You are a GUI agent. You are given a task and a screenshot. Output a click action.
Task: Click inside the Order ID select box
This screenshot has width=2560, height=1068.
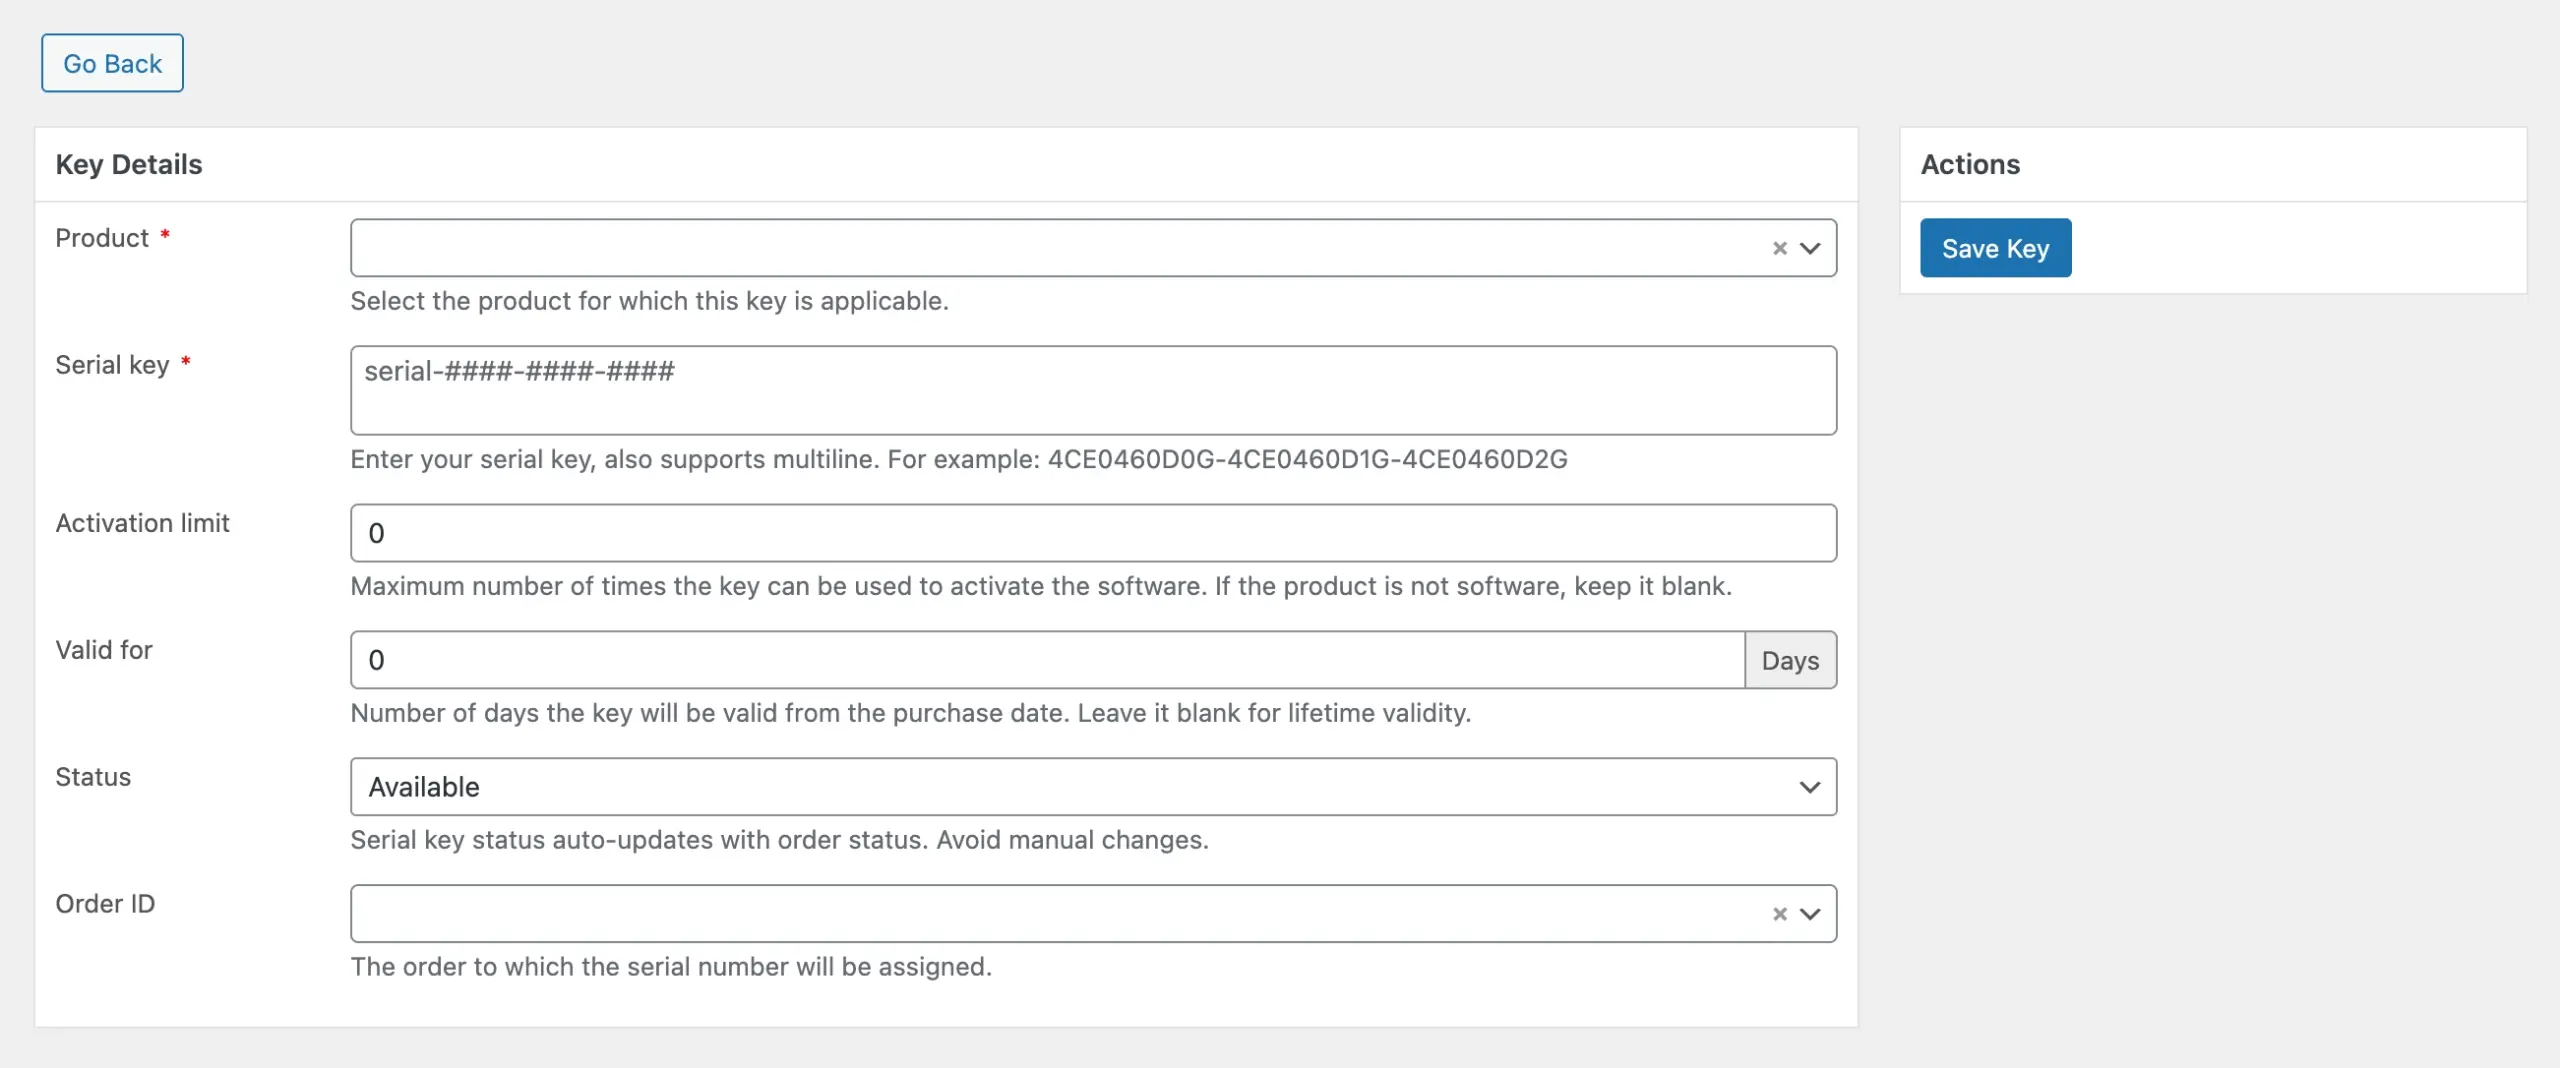point(1050,914)
